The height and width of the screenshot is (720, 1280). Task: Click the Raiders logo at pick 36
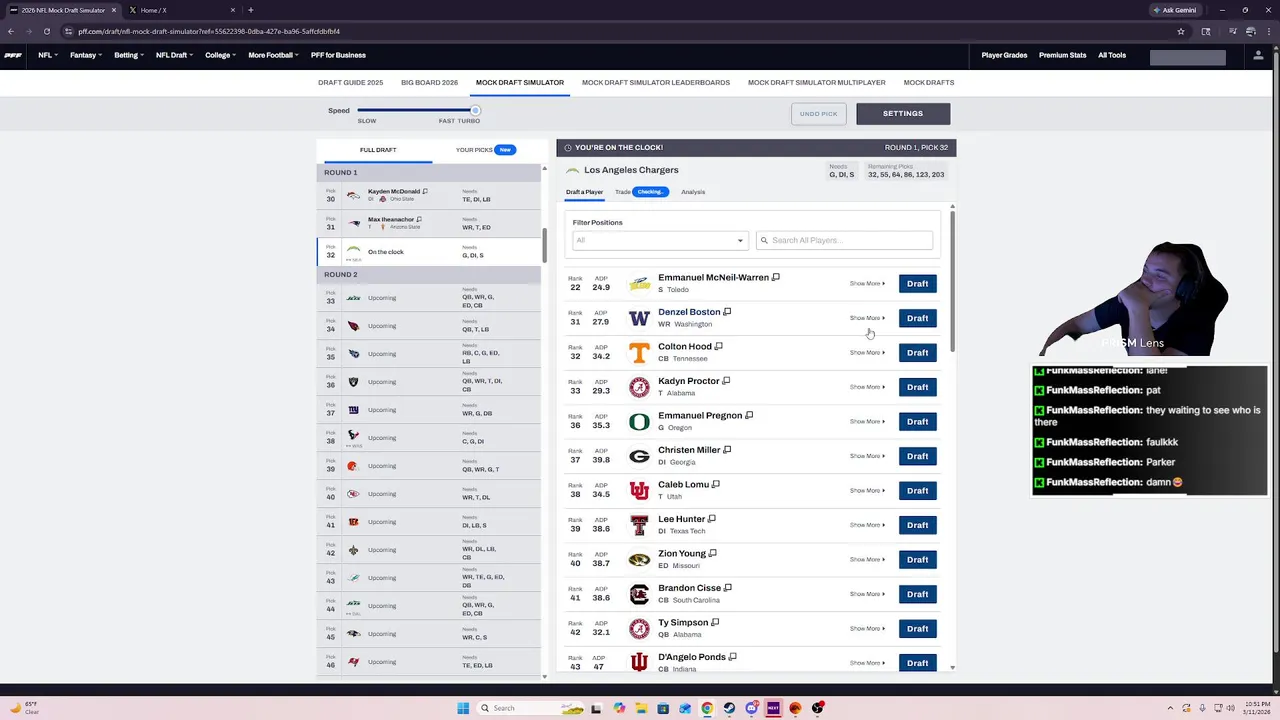(x=353, y=382)
